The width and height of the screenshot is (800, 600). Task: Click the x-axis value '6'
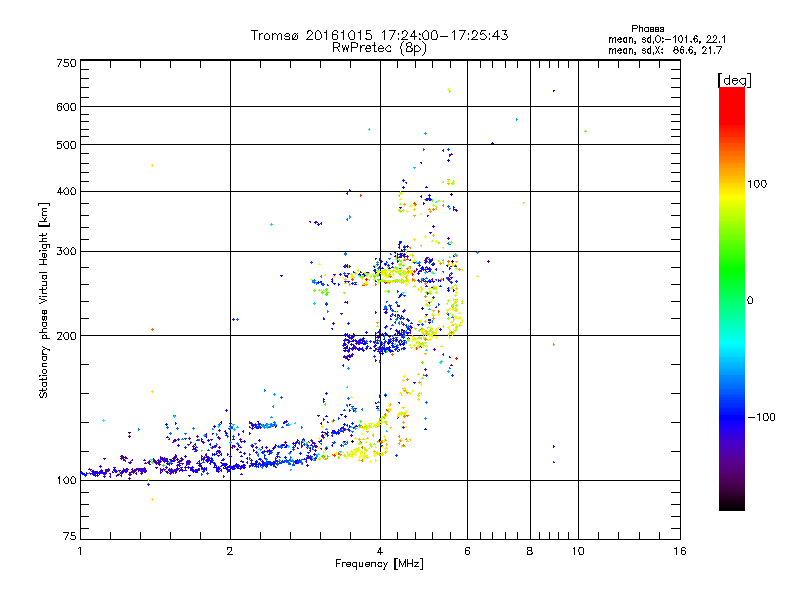pos(467,551)
